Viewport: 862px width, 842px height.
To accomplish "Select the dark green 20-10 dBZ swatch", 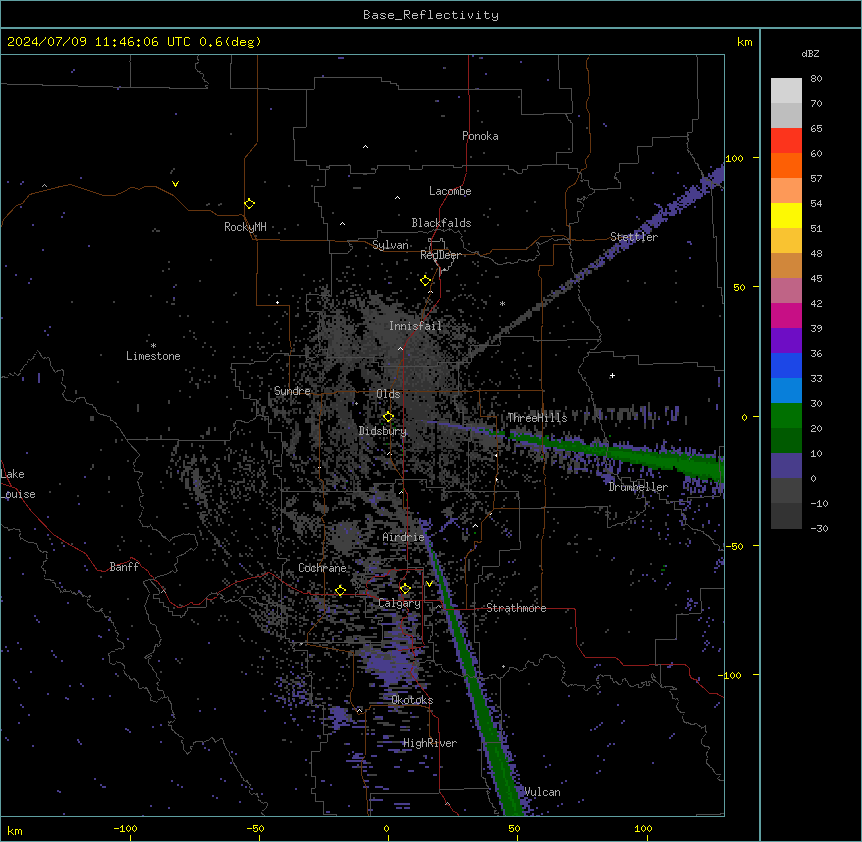I will (x=786, y=441).
